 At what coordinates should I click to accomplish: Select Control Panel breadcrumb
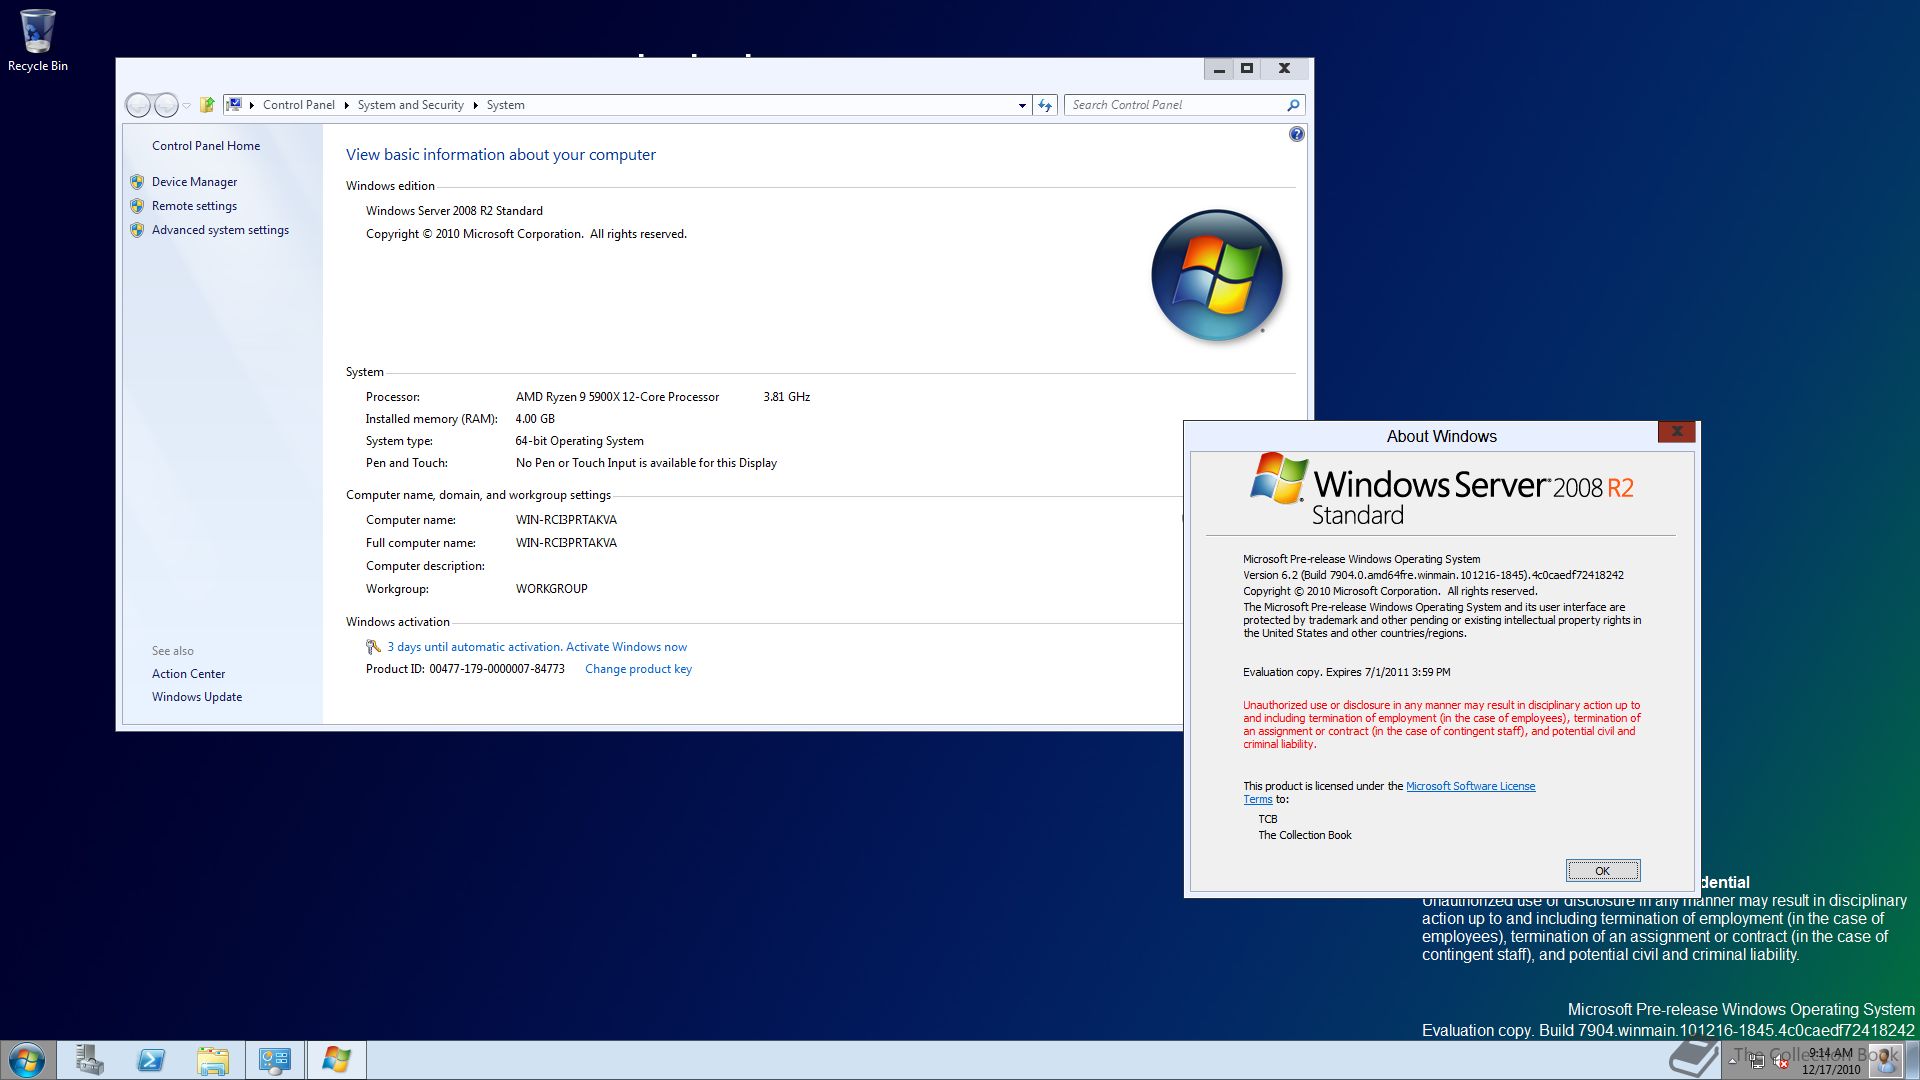[299, 105]
